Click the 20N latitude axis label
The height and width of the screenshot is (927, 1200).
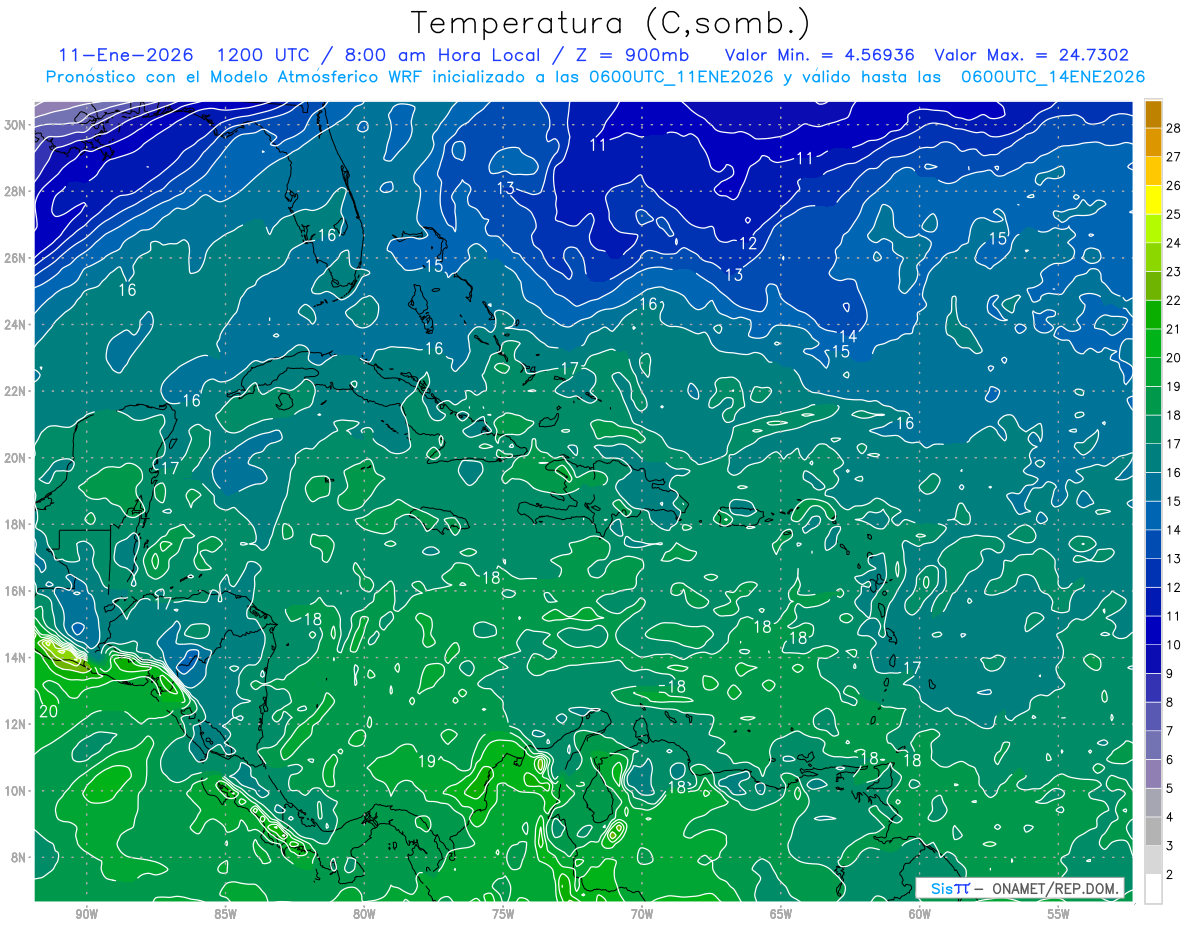[x=17, y=458]
